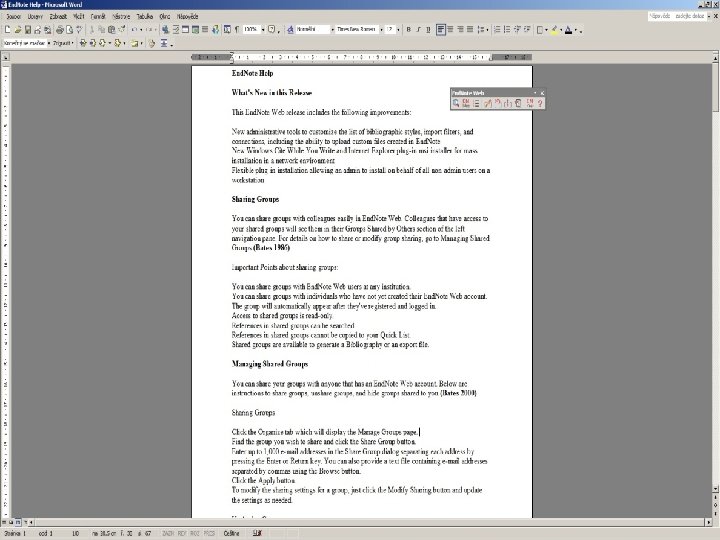Decrease the paragraph indent
This screenshot has height=540, width=720.
coord(517,30)
